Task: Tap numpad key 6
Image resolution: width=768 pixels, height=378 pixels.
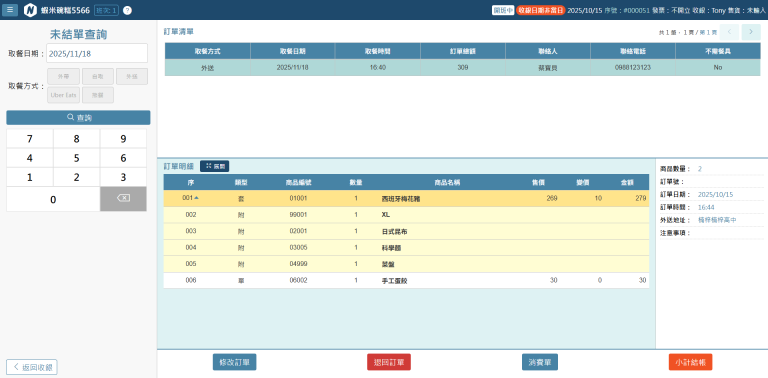Action: coord(123,158)
